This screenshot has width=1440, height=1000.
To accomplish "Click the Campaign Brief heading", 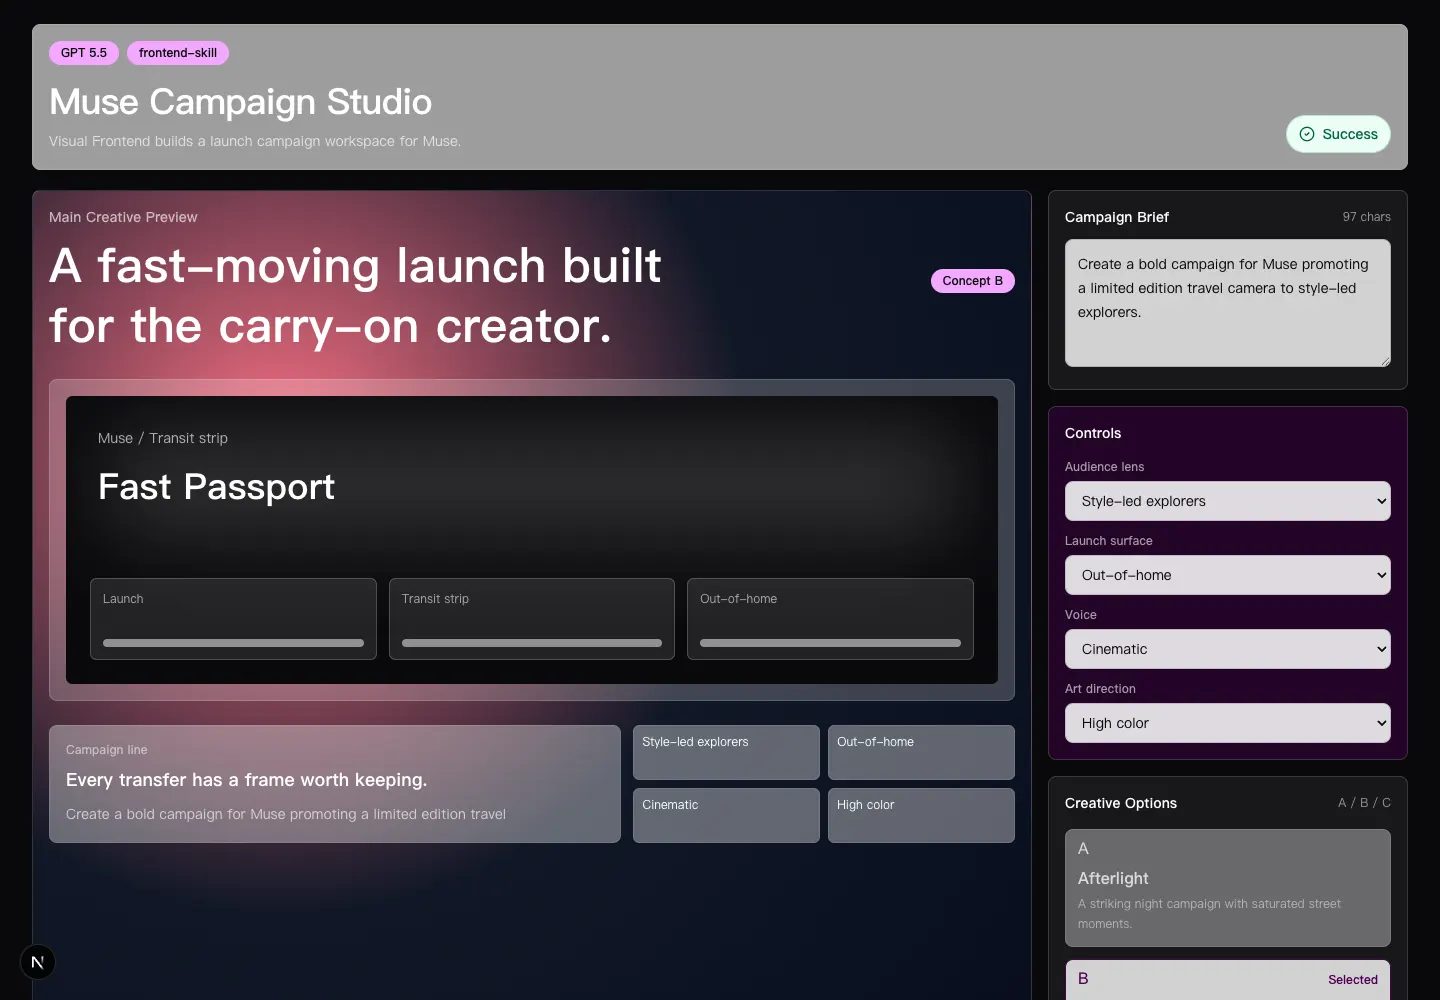I will (x=1117, y=217).
